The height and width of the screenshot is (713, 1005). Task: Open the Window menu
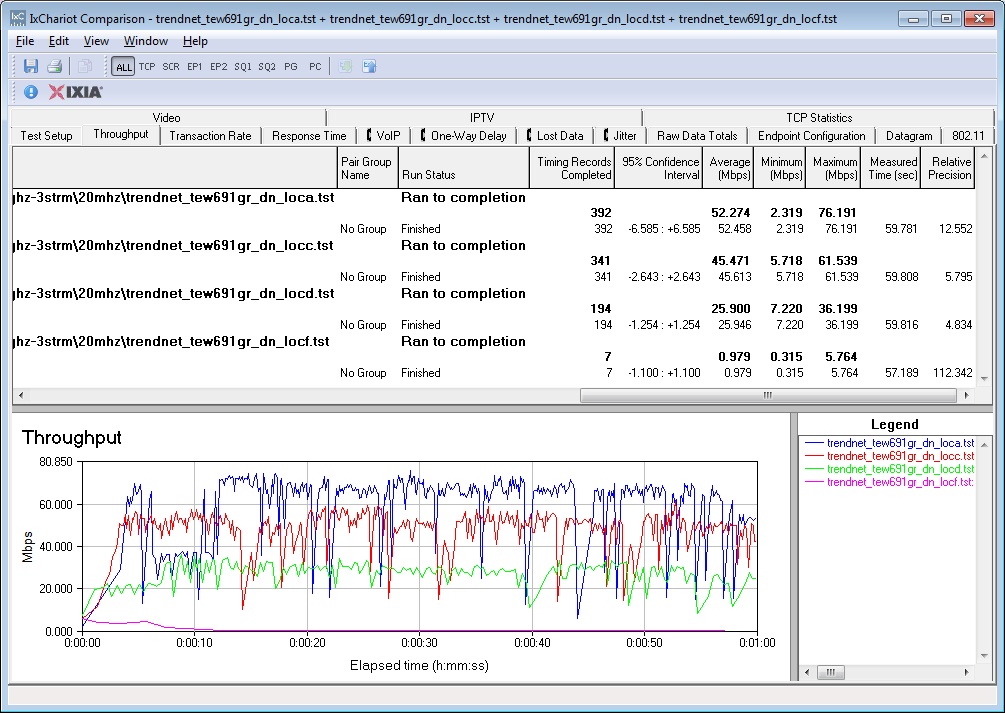(x=145, y=41)
